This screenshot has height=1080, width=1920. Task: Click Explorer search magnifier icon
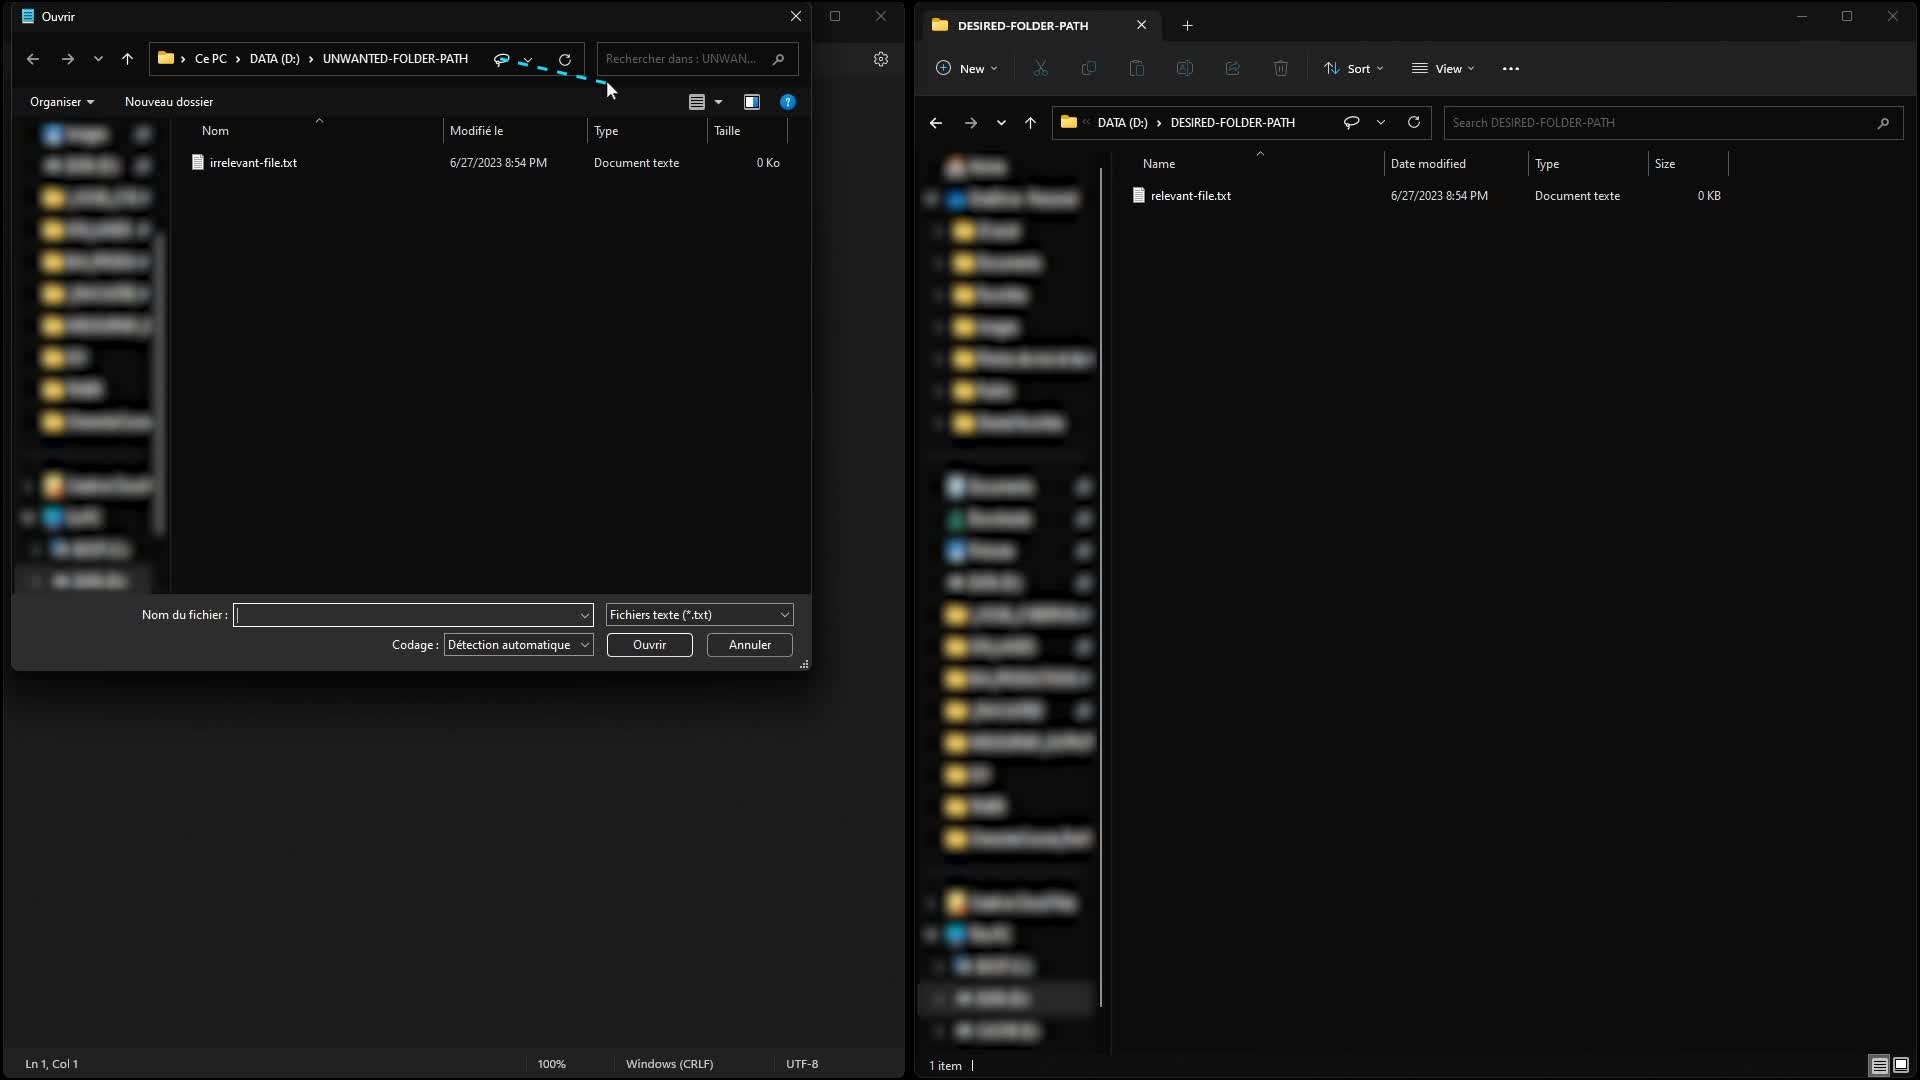tap(1883, 123)
